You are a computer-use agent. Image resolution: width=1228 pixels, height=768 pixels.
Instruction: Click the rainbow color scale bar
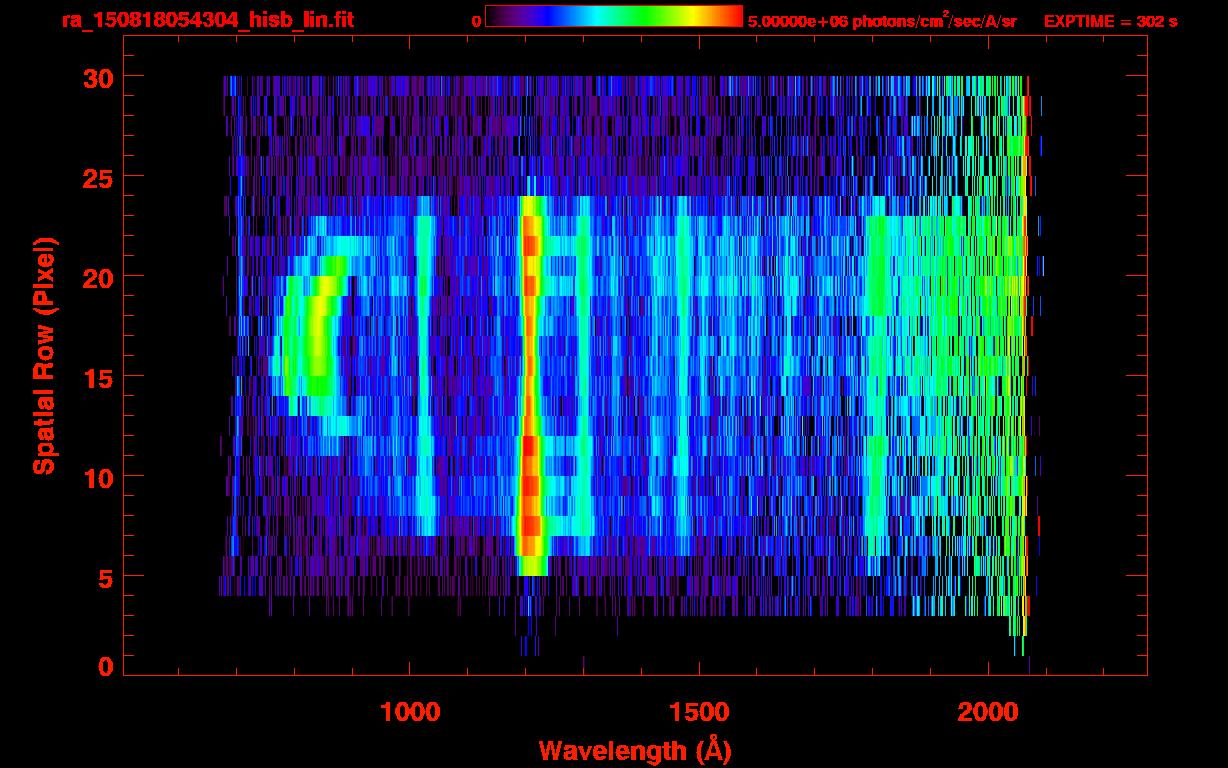[x=614, y=17]
